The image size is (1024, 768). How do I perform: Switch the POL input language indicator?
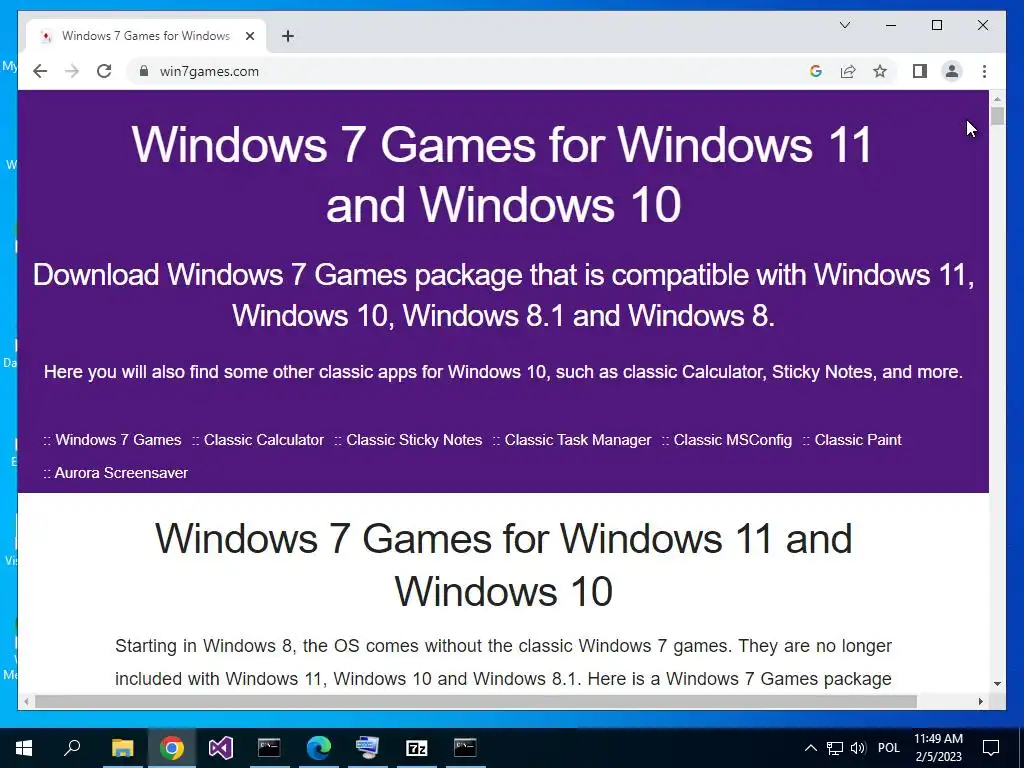pos(889,748)
